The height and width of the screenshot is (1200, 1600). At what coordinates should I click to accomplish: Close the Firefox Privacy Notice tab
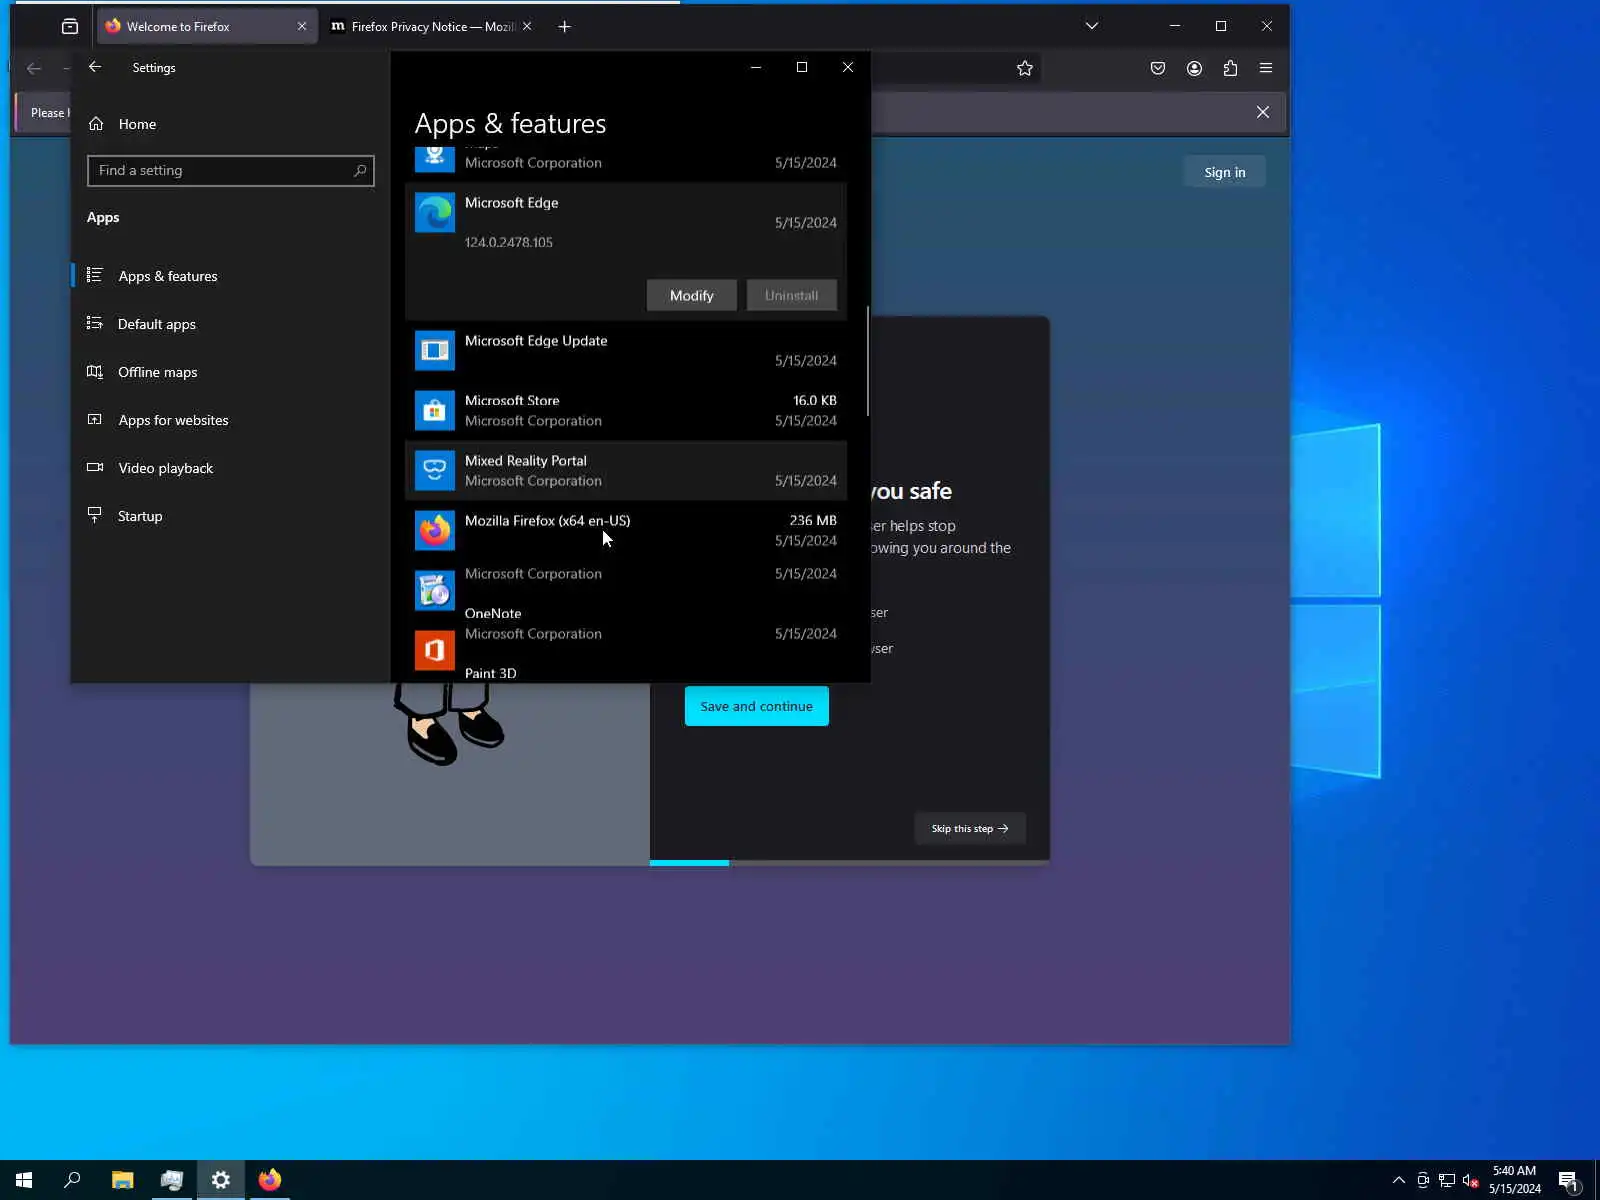click(527, 27)
